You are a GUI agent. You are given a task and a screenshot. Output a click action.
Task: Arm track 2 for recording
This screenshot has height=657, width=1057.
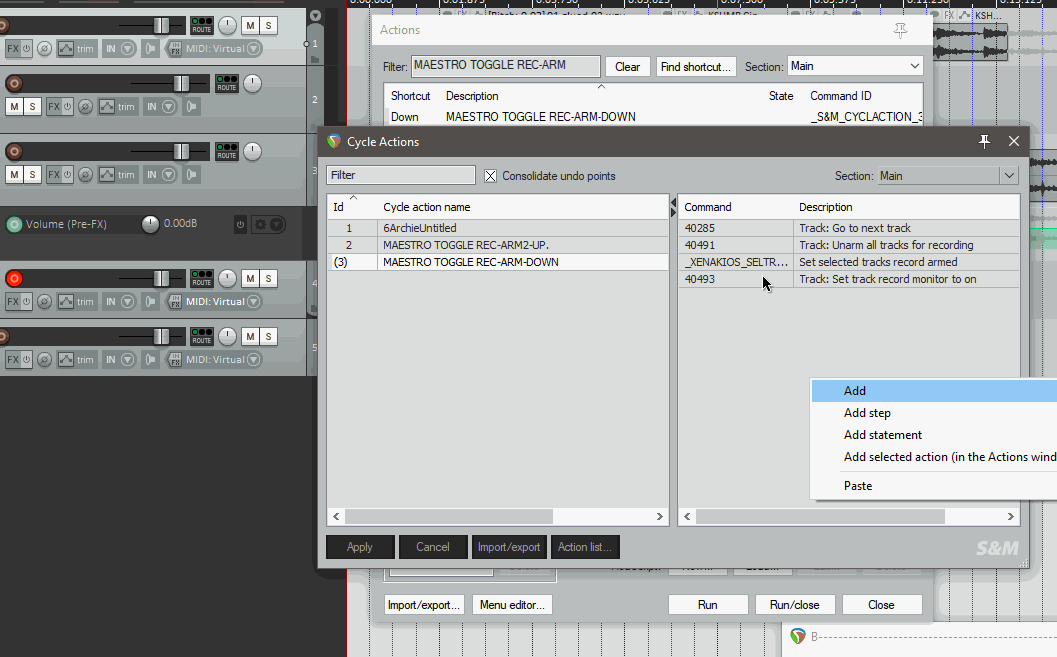tap(13, 84)
